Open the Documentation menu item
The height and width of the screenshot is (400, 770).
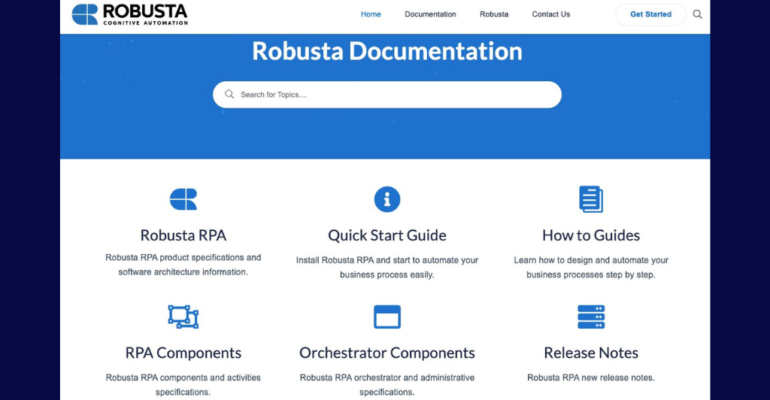pyautogui.click(x=430, y=14)
